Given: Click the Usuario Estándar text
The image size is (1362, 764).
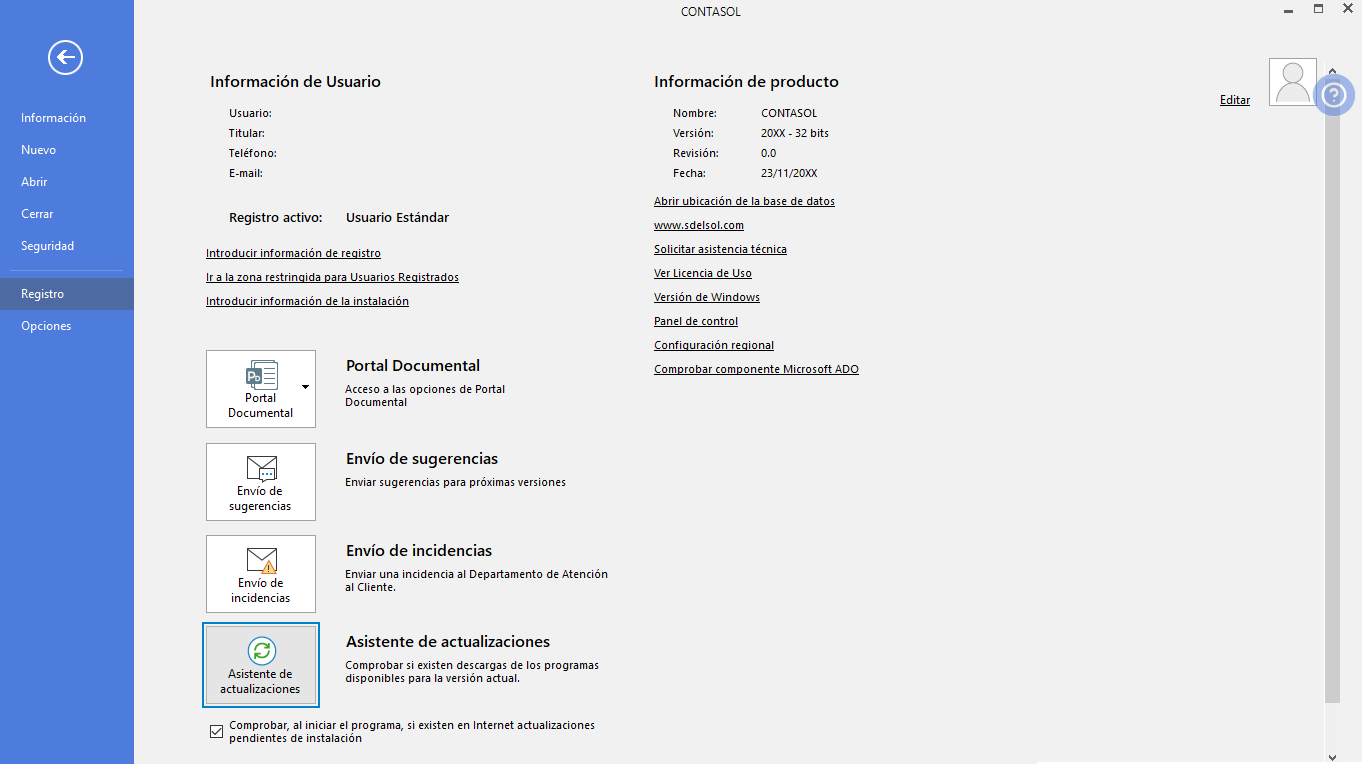Looking at the screenshot, I should 397,217.
